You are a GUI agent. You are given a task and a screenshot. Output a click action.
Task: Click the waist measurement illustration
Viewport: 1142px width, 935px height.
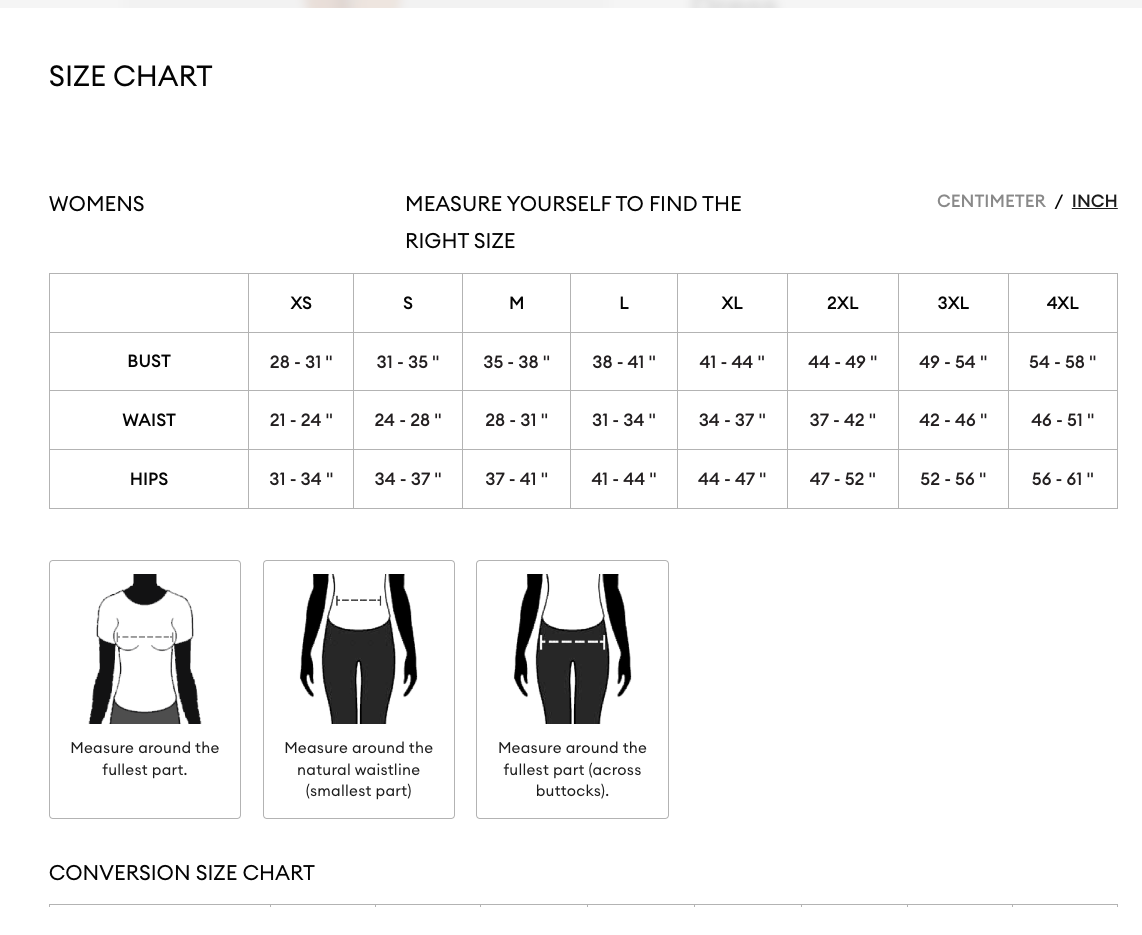(358, 648)
